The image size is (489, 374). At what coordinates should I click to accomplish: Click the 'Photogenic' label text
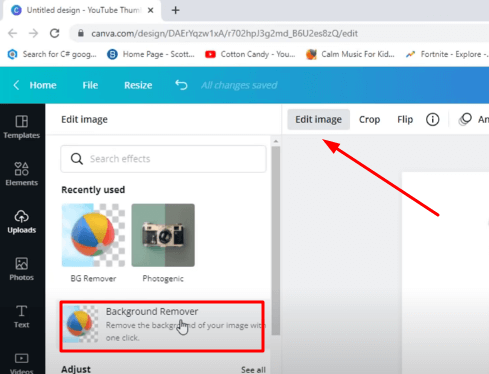point(163,278)
